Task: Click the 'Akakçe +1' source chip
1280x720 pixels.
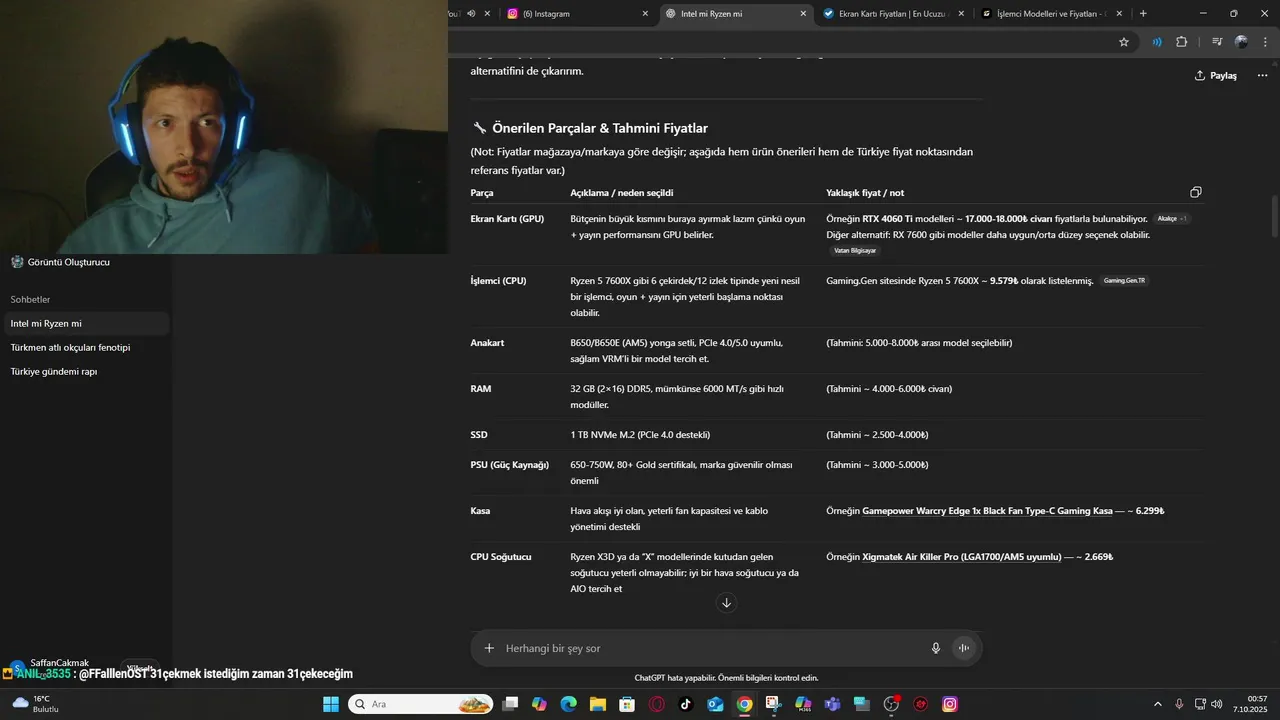Action: click(1172, 219)
